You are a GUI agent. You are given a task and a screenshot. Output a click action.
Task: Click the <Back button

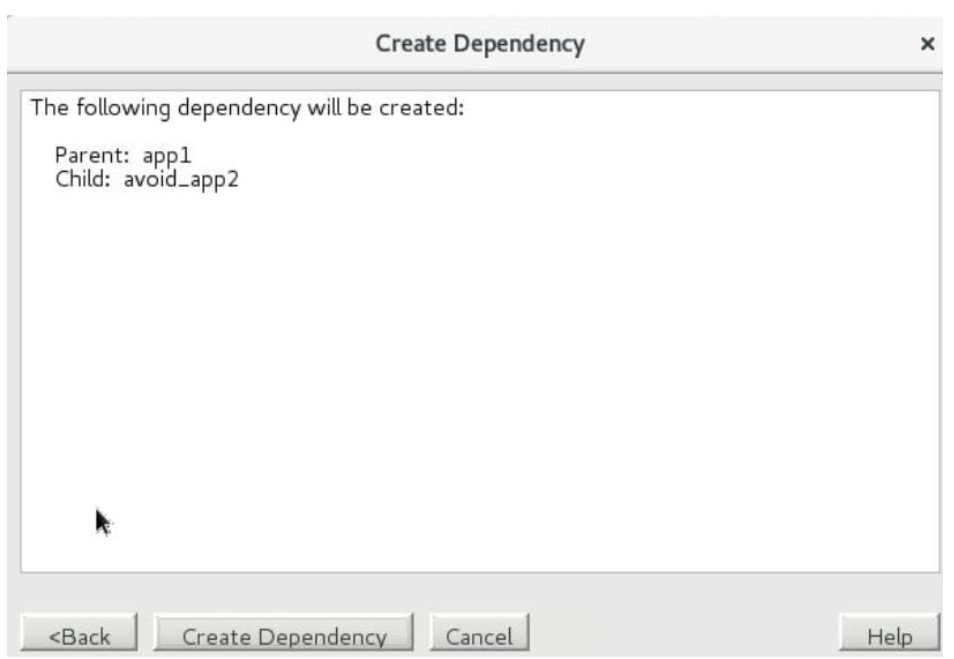(x=80, y=636)
